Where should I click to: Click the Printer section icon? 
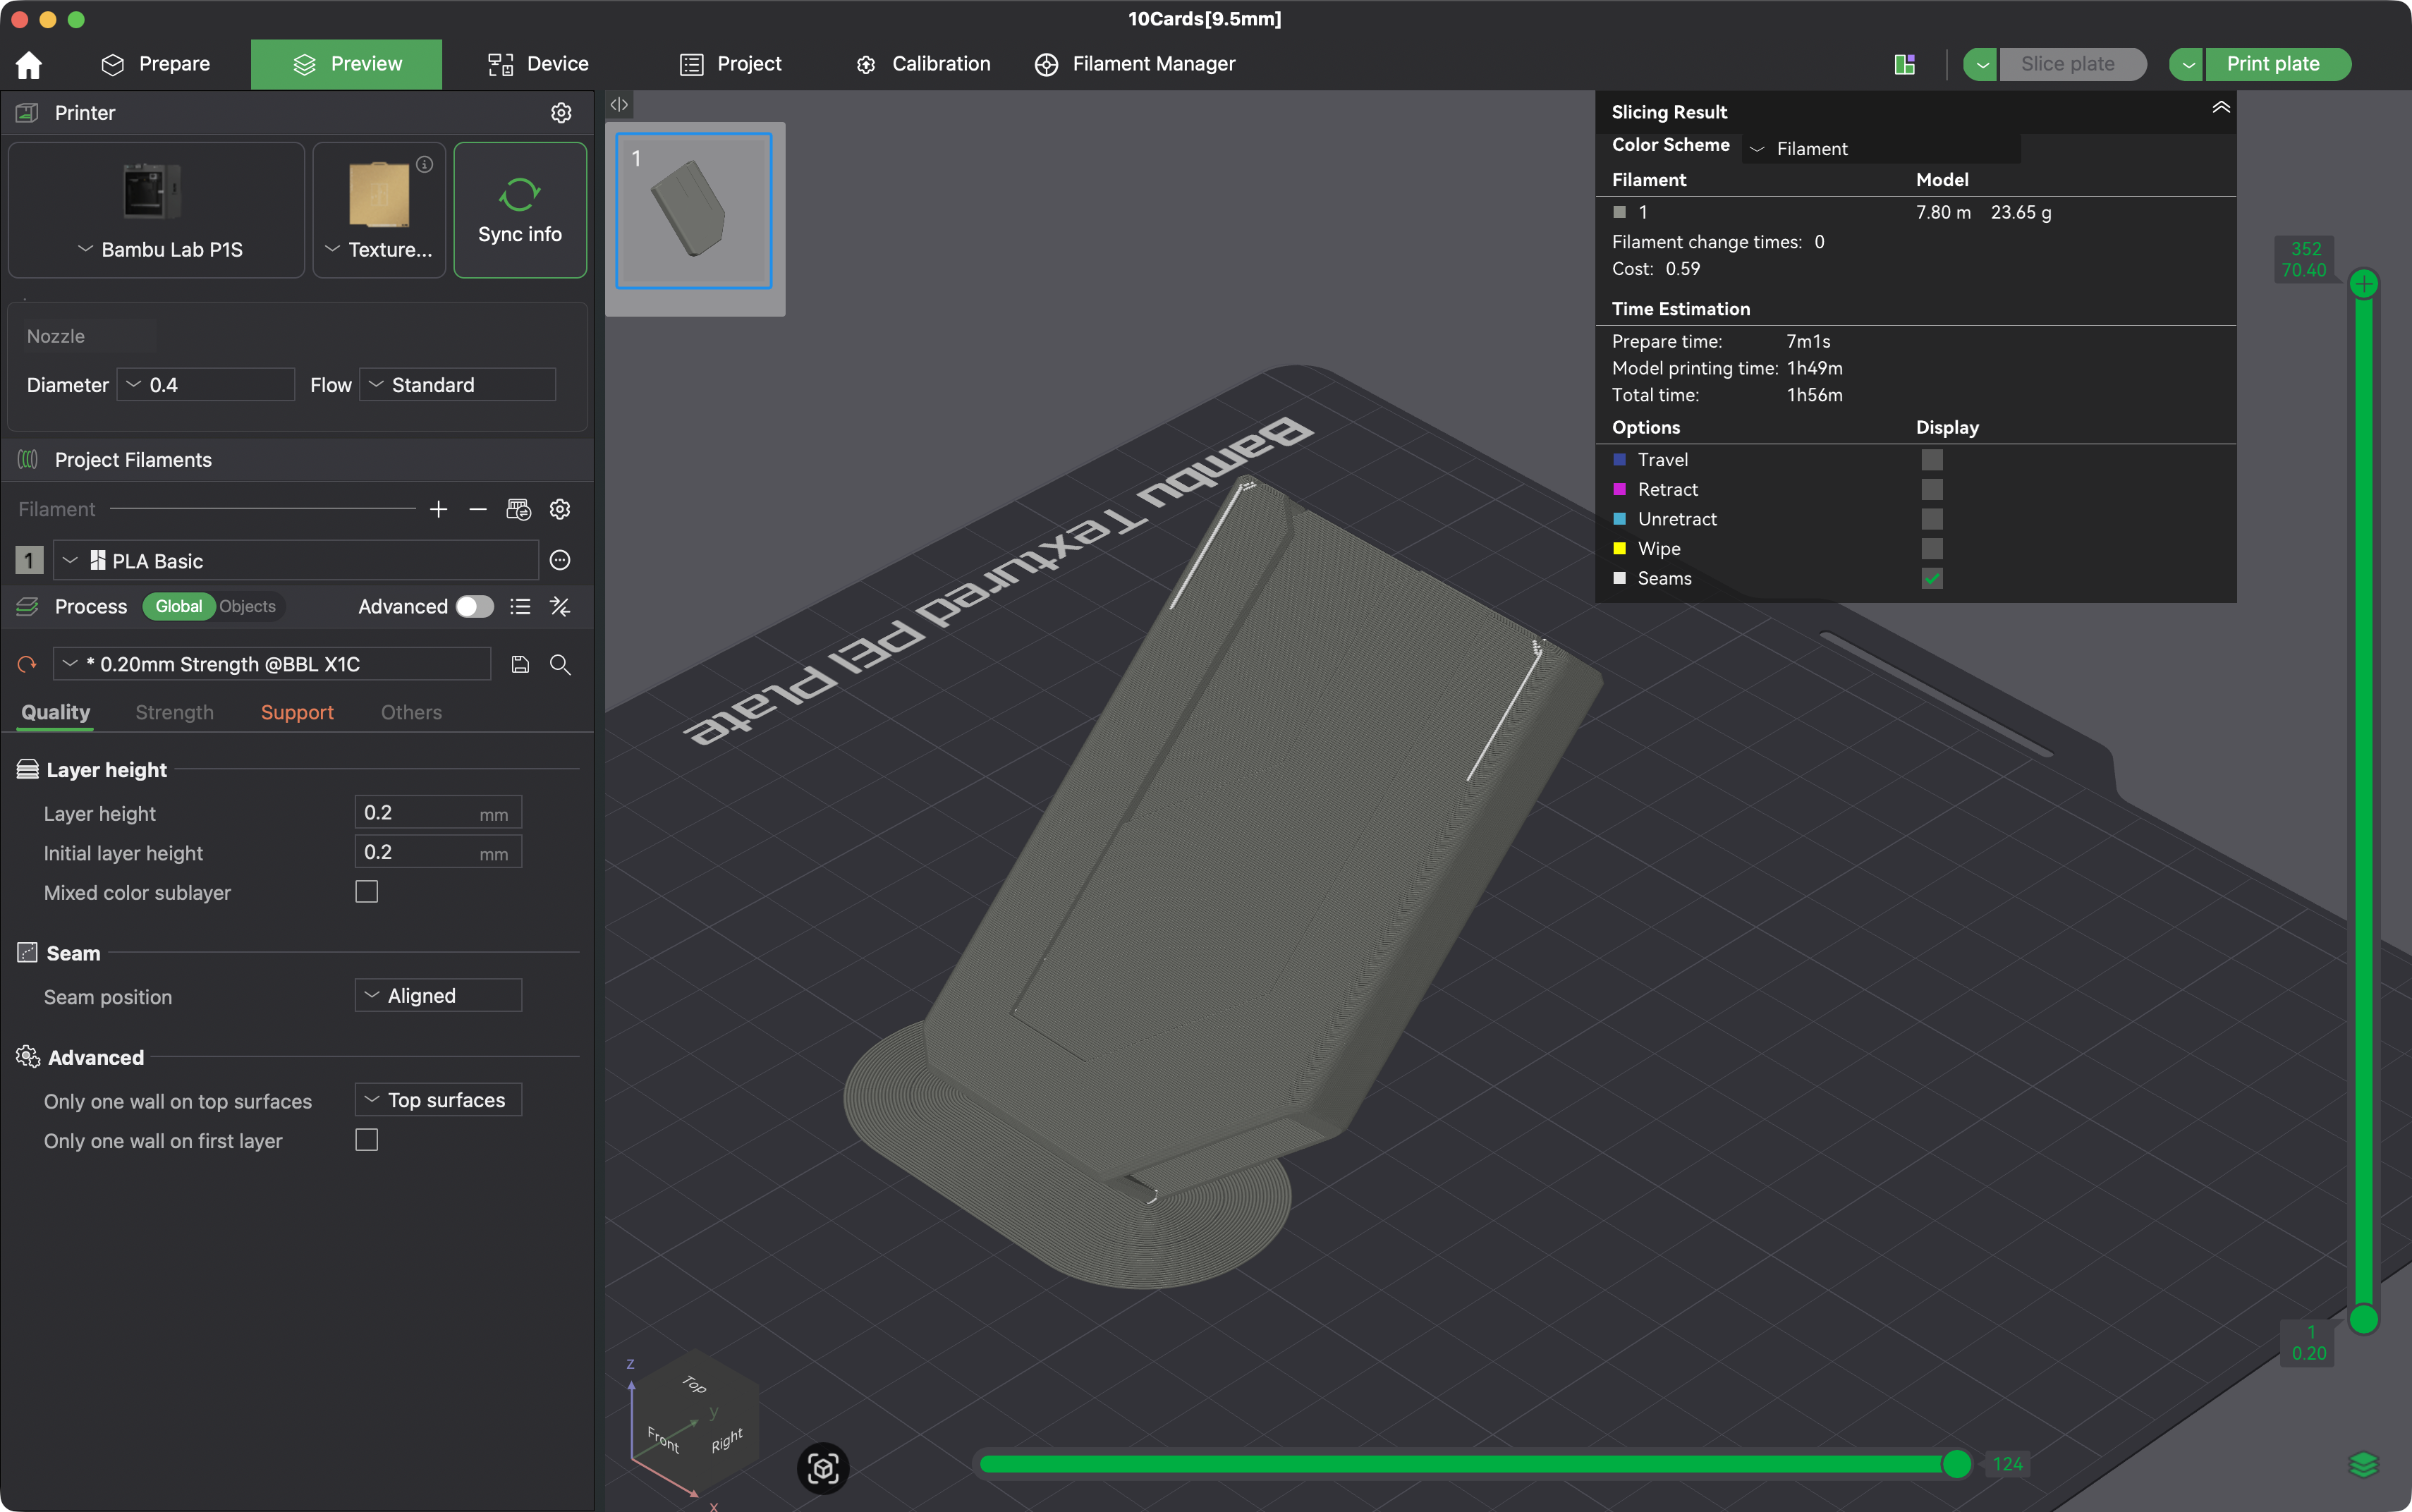[27, 113]
